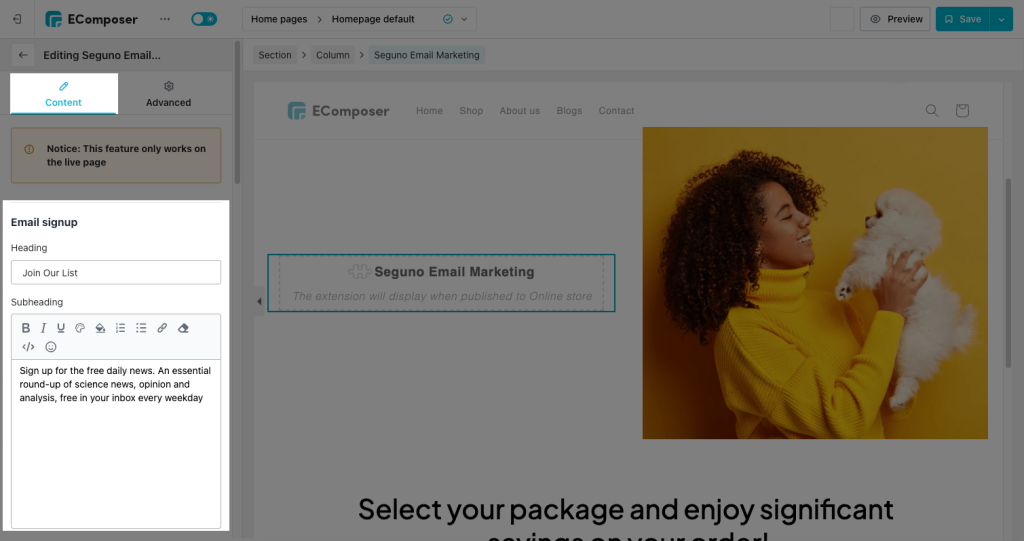1024x541 pixels.
Task: Switch to the Advanced tab
Action: [x=168, y=94]
